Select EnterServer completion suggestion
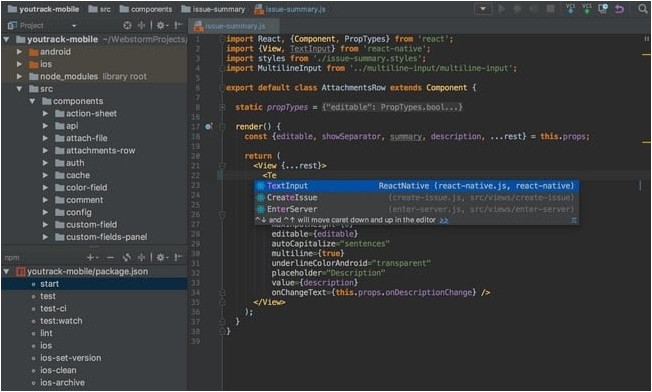Viewport: 652px width, 392px height. coord(415,209)
